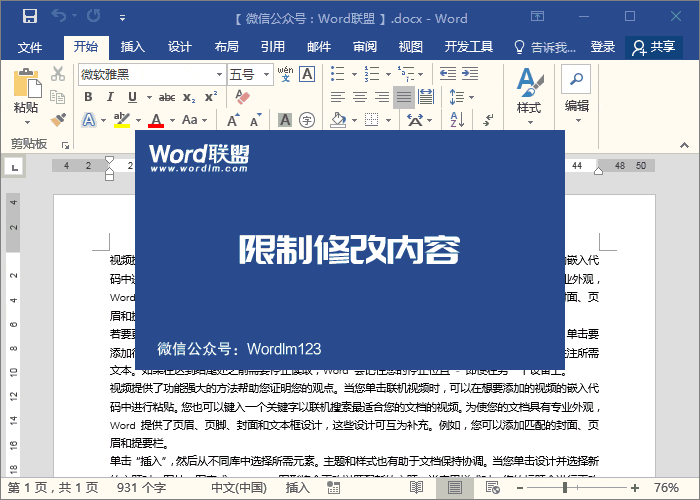Open the Customize Quick Access Toolbar dropdown
700x500 pixels.
[x=122, y=18]
